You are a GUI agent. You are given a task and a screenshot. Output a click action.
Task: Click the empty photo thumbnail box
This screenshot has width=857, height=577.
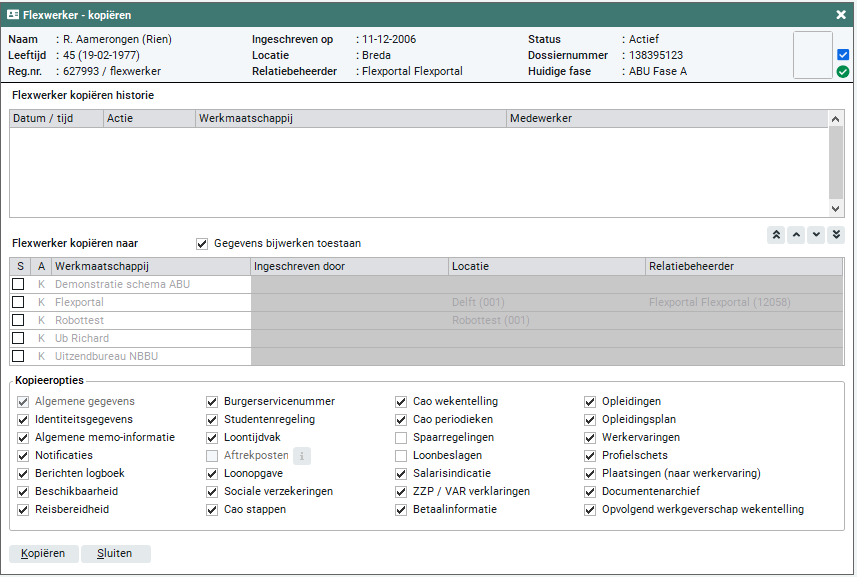pos(811,55)
